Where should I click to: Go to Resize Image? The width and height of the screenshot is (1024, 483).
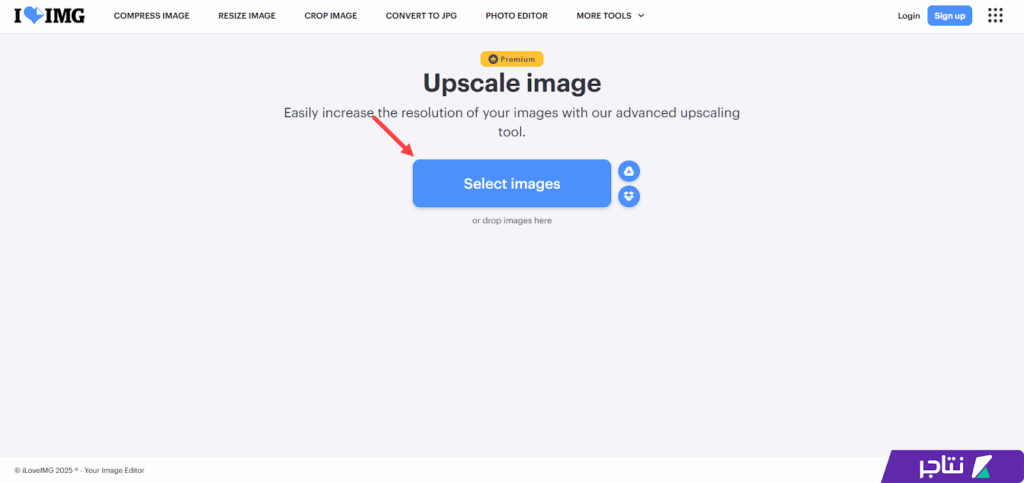coord(247,16)
